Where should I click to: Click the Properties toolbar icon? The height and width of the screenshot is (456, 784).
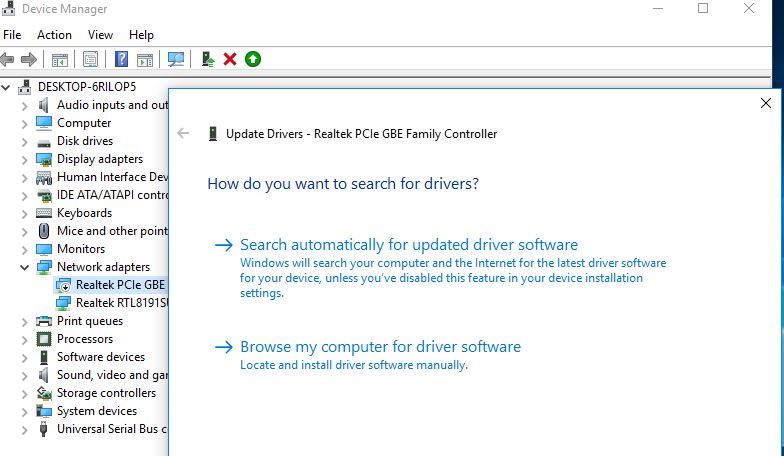click(x=91, y=59)
